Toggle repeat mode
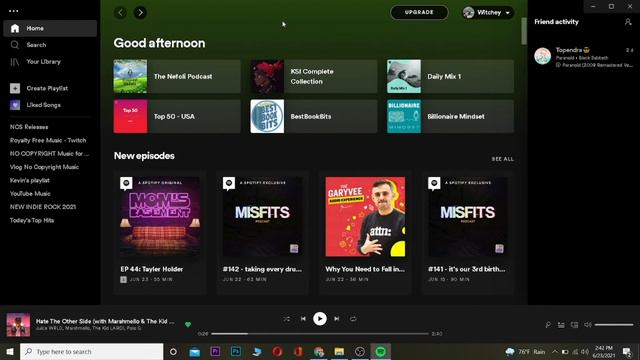The width and height of the screenshot is (640, 360). [x=353, y=319]
